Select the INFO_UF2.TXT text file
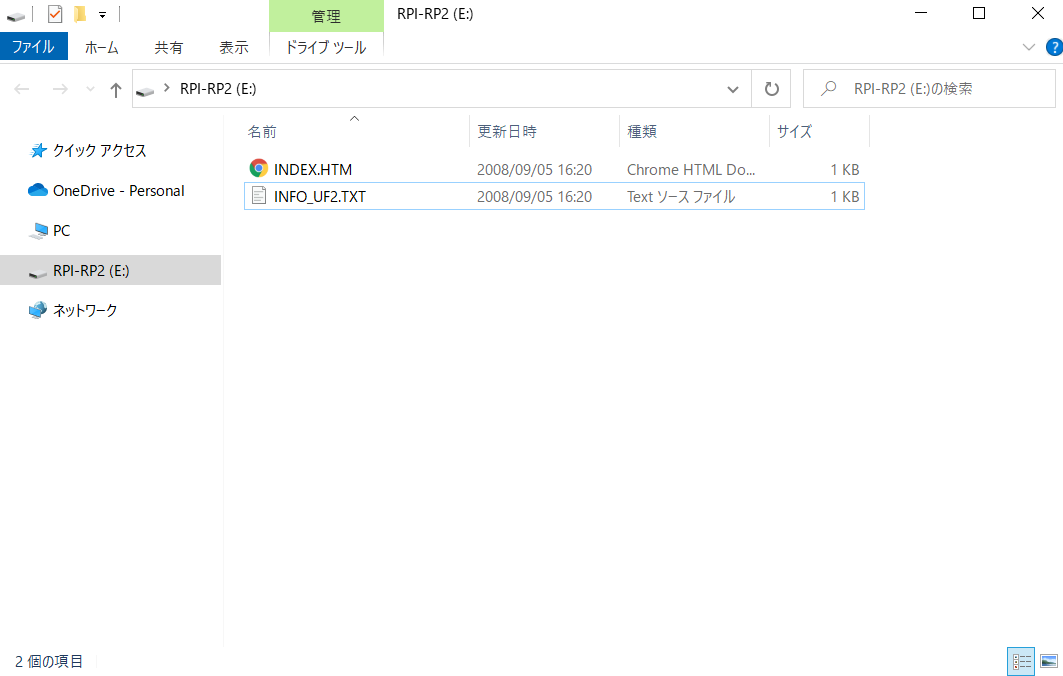Image resolution: width=1063 pixels, height=676 pixels. pyautogui.click(x=318, y=196)
